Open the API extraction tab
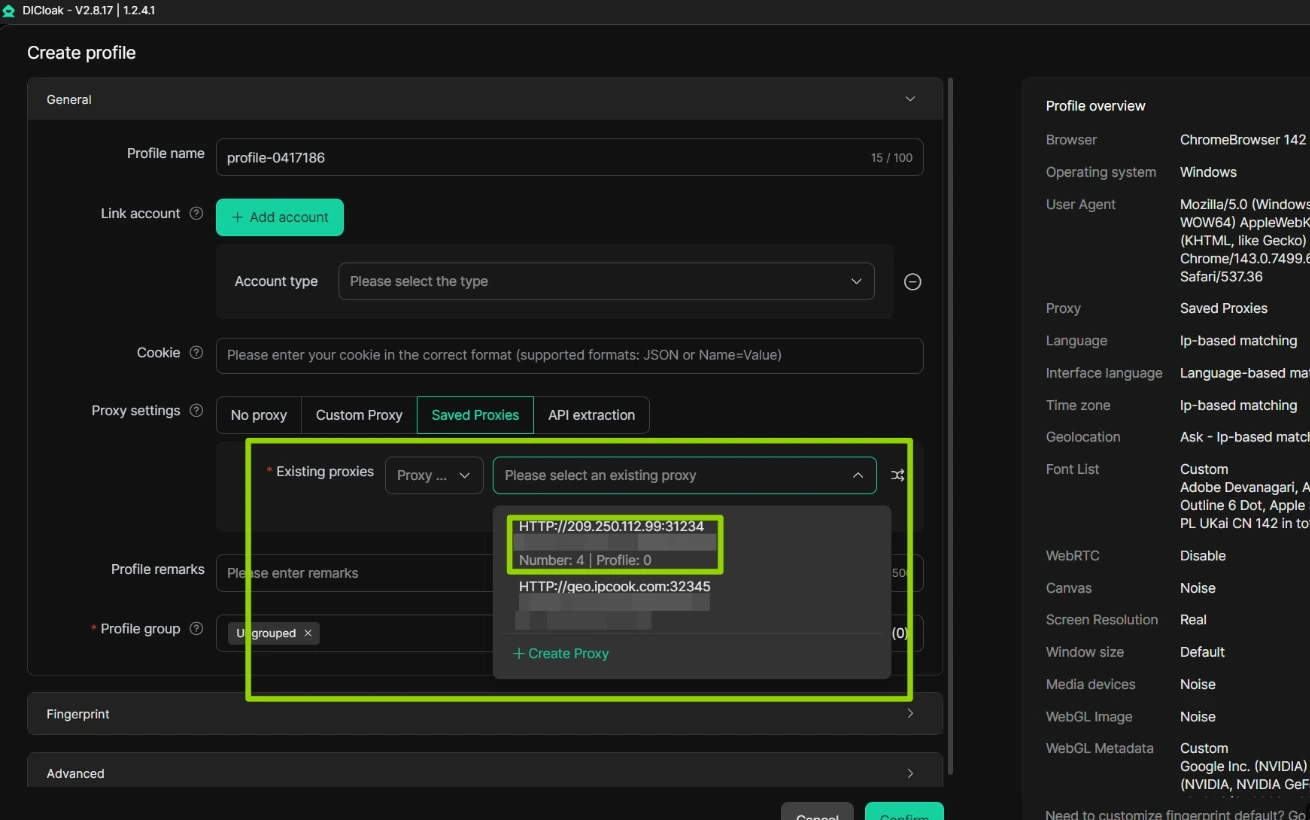The image size is (1310, 820). 592,414
